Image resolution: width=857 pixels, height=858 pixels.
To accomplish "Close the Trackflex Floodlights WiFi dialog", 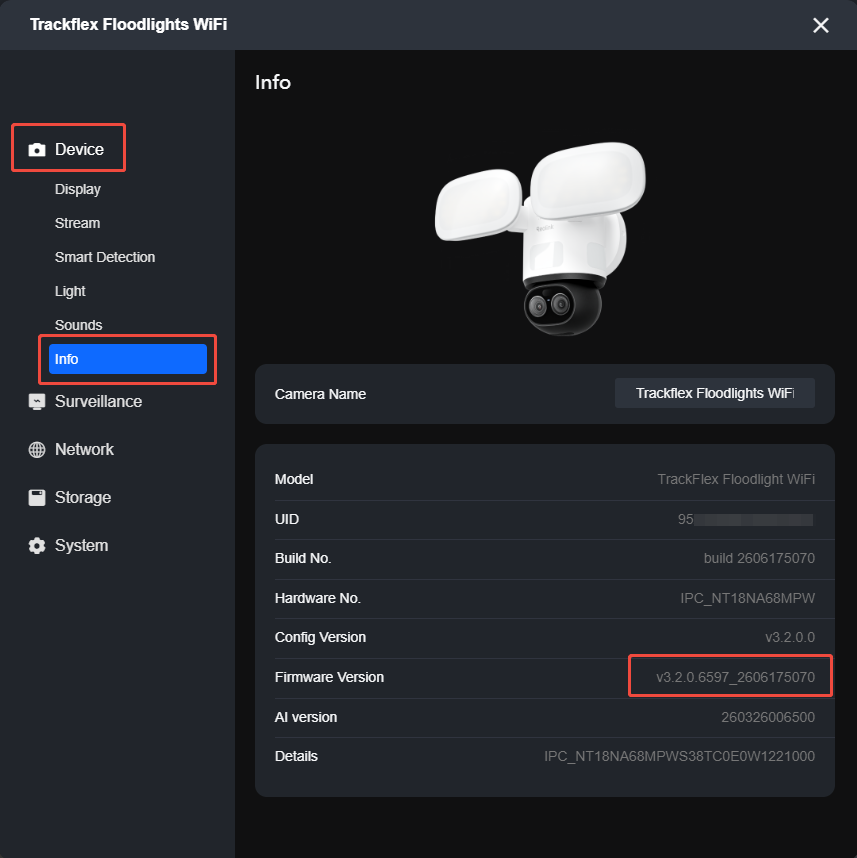I will pyautogui.click(x=820, y=25).
